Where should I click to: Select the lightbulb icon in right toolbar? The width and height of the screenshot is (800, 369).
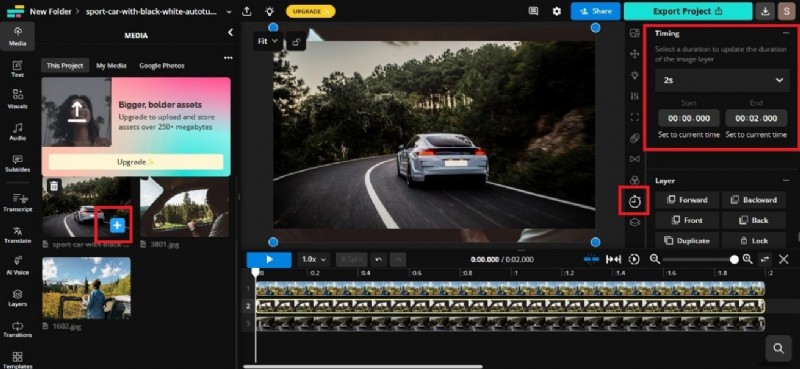[x=635, y=75]
